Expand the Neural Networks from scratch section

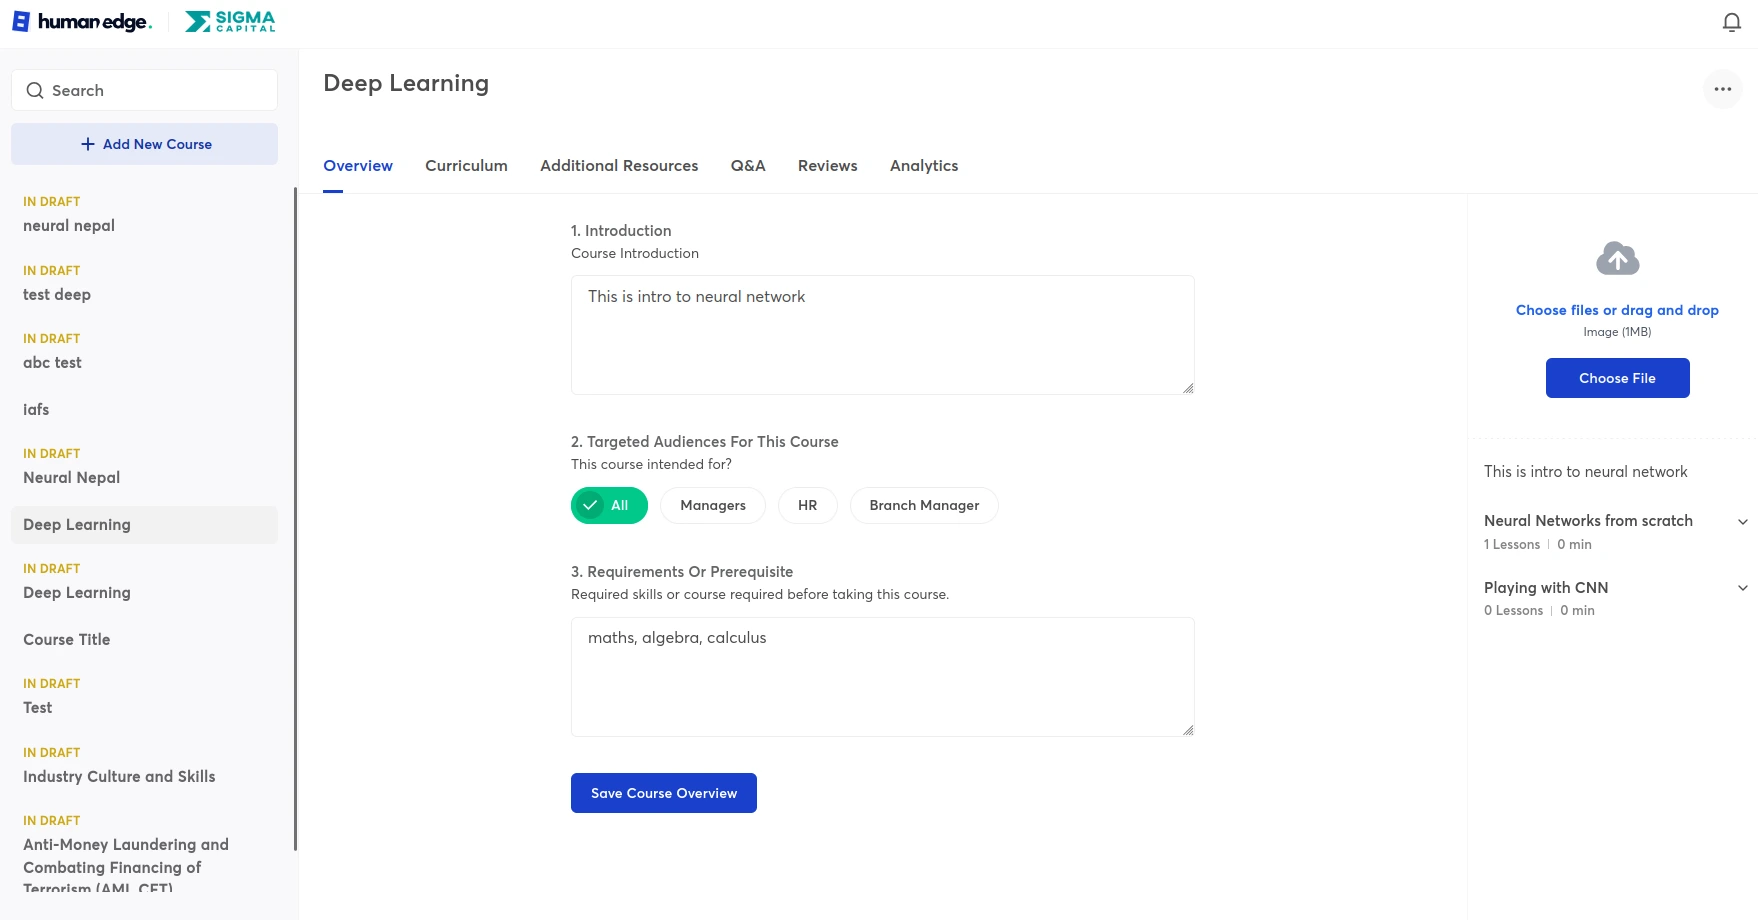click(1742, 521)
